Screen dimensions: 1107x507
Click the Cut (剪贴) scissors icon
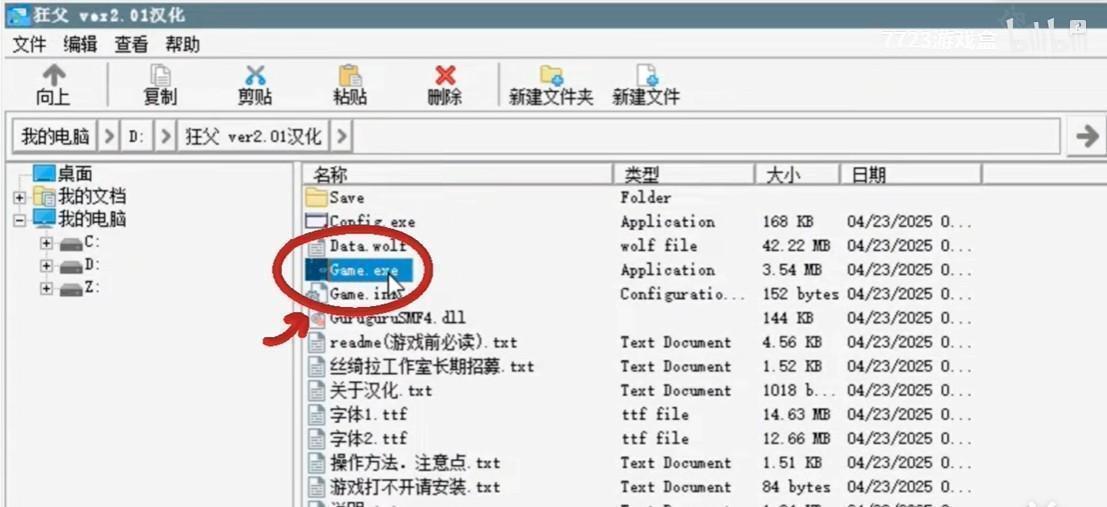point(255,77)
